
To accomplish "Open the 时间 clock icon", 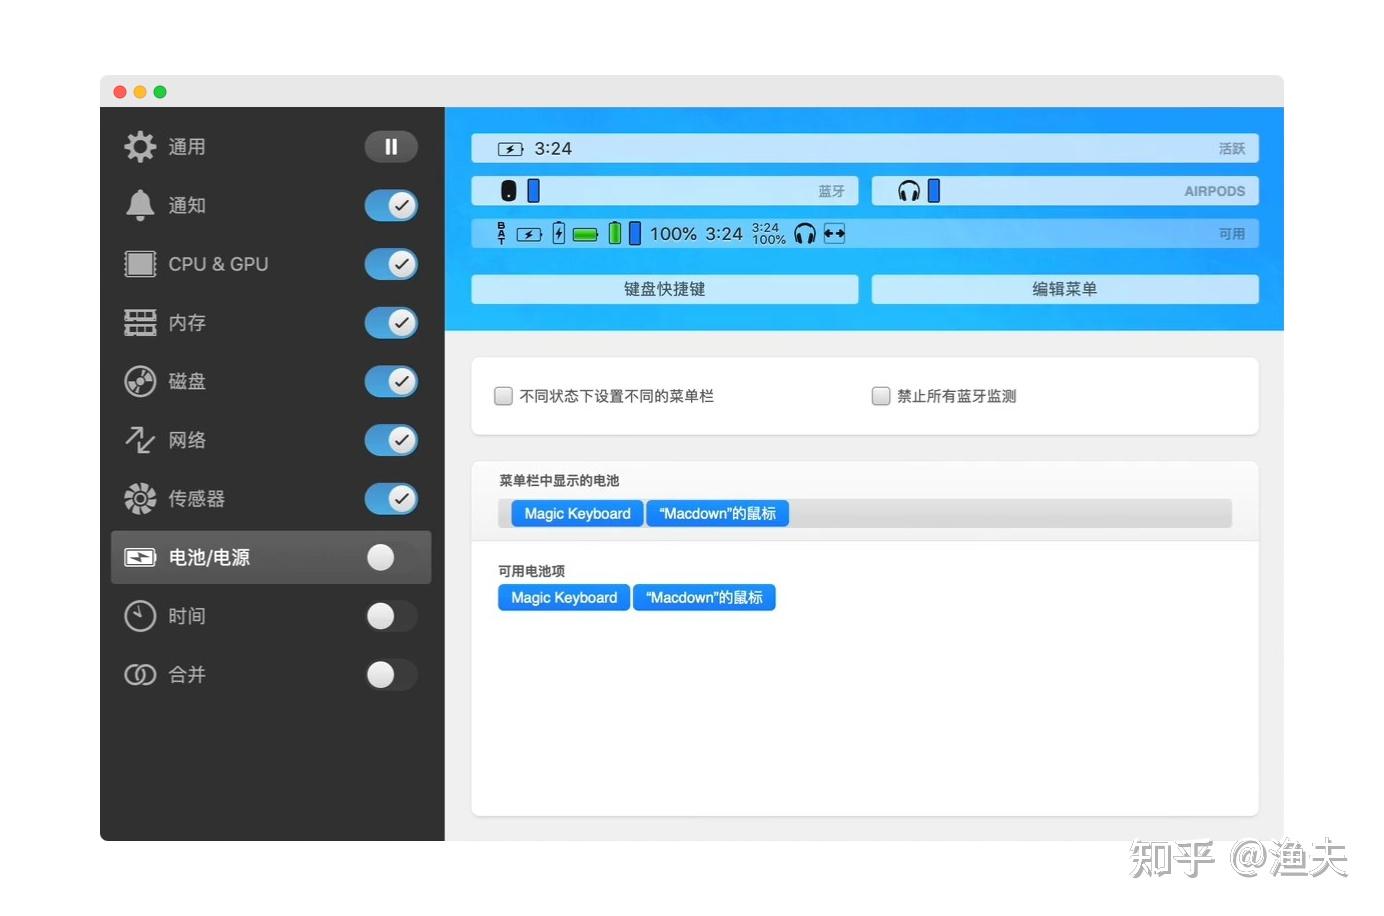I will point(140,616).
